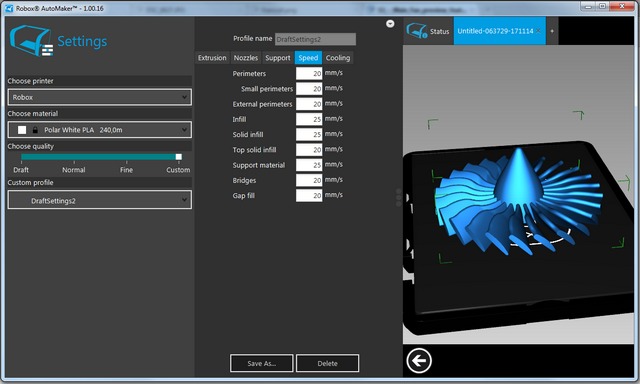Viewport: 640px width, 384px height.
Task: Click the Small perimeters speed field
Action: click(309, 89)
